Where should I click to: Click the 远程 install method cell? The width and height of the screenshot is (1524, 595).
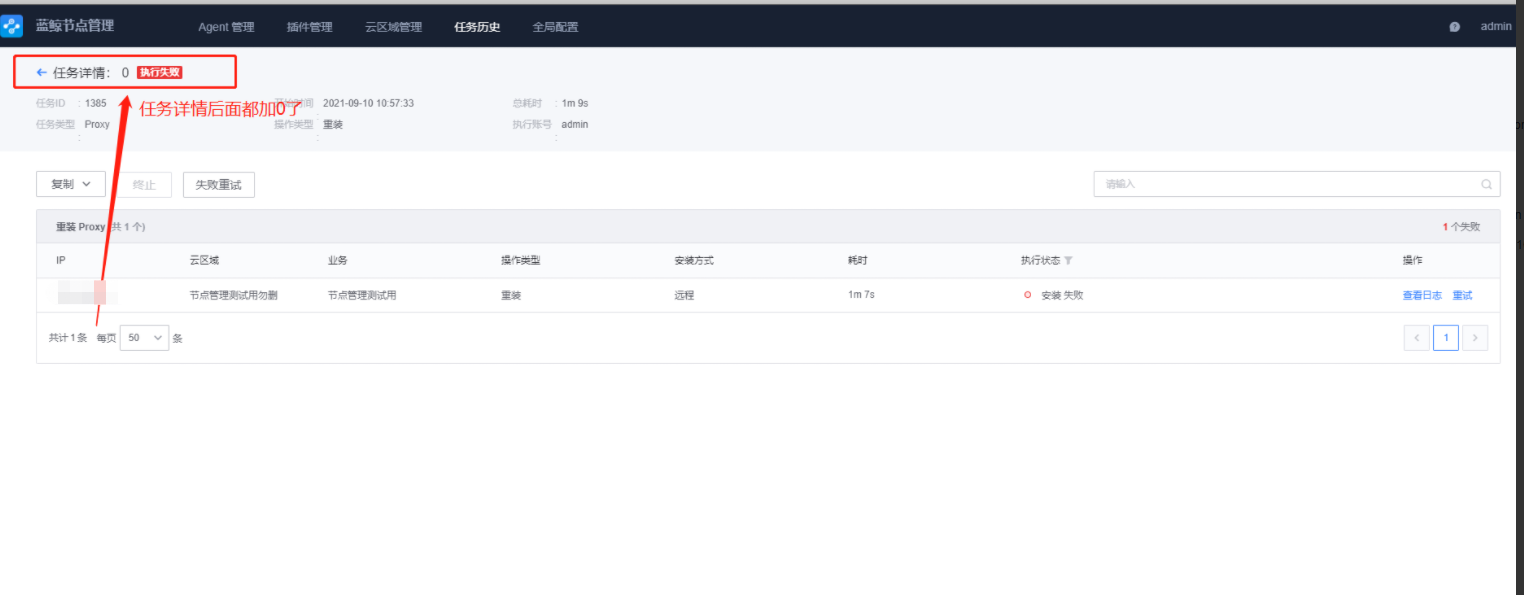(x=684, y=296)
